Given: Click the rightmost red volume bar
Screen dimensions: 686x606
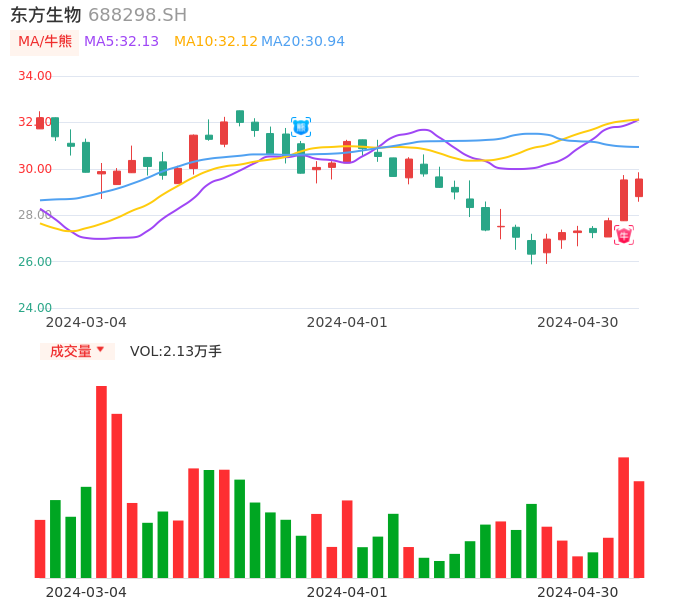Looking at the screenshot, I should click(x=639, y=528).
